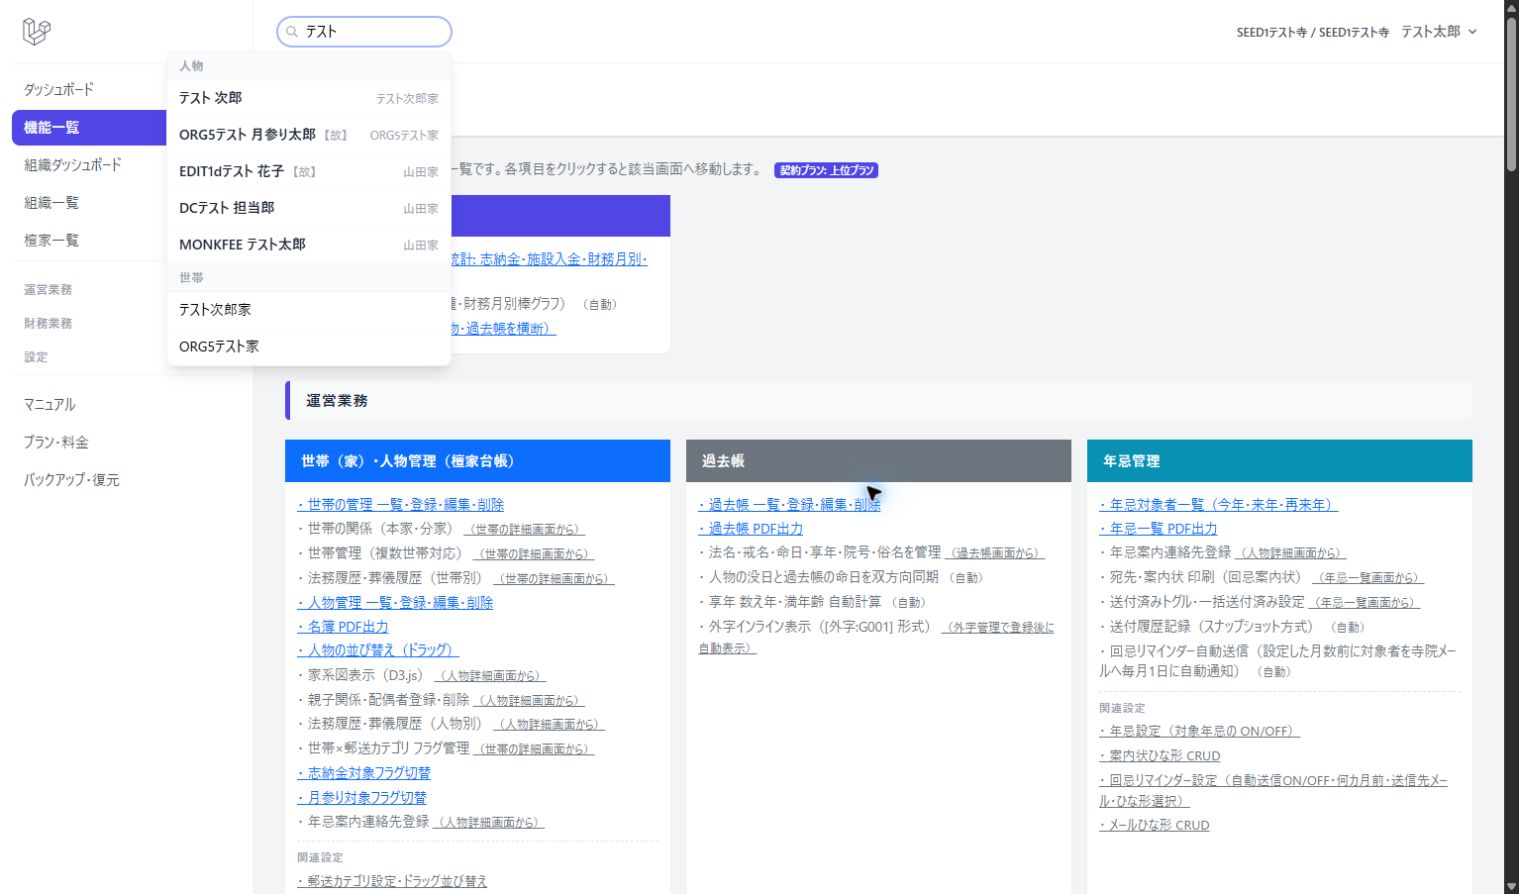Open 回忌リマインダー設定 link

(x=1273, y=791)
